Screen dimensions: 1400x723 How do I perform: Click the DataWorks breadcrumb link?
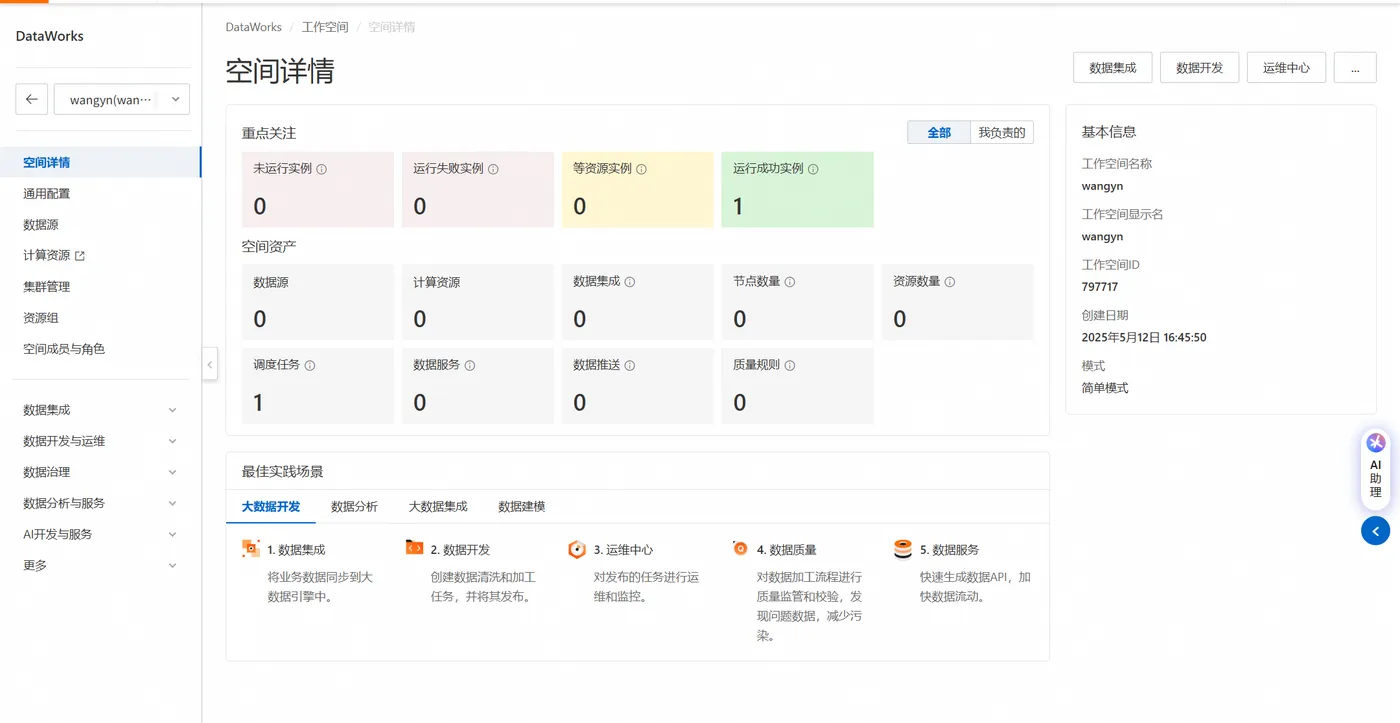[254, 27]
